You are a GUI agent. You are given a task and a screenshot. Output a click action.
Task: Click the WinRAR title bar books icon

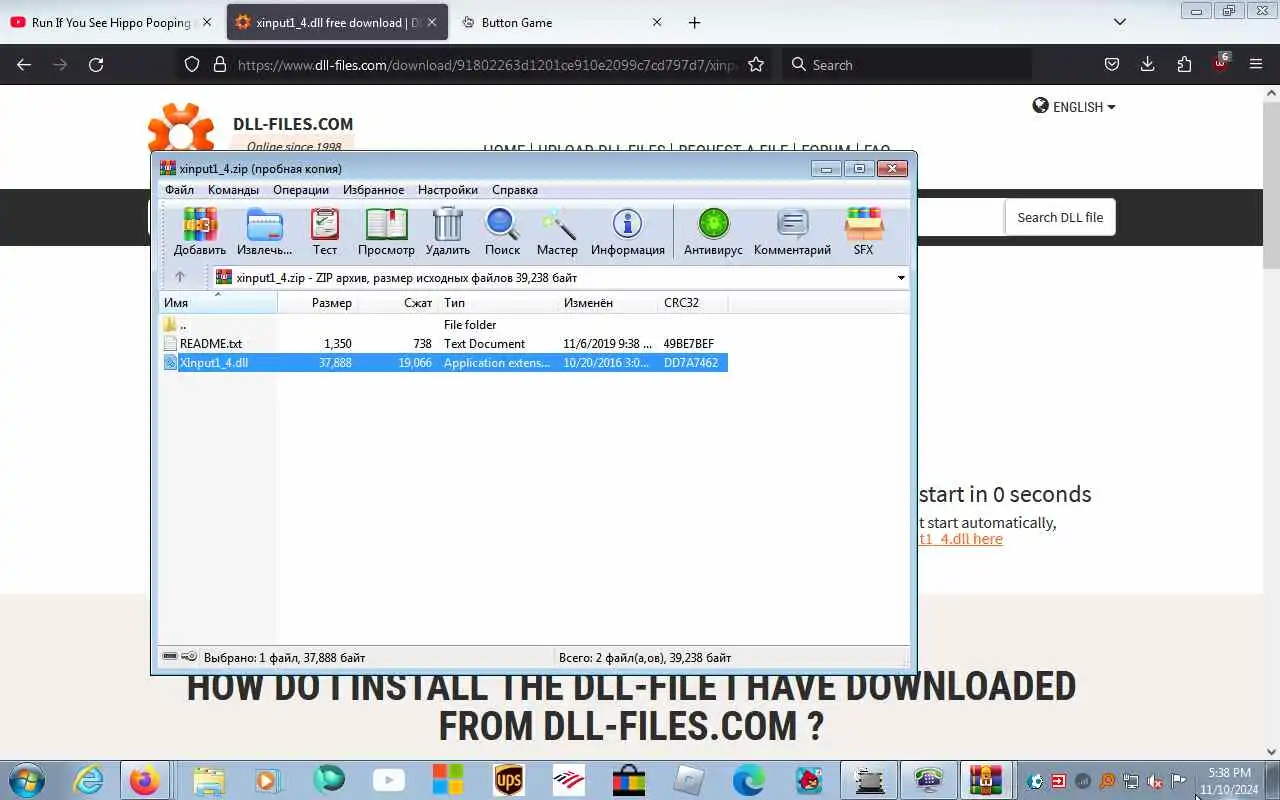pos(168,168)
